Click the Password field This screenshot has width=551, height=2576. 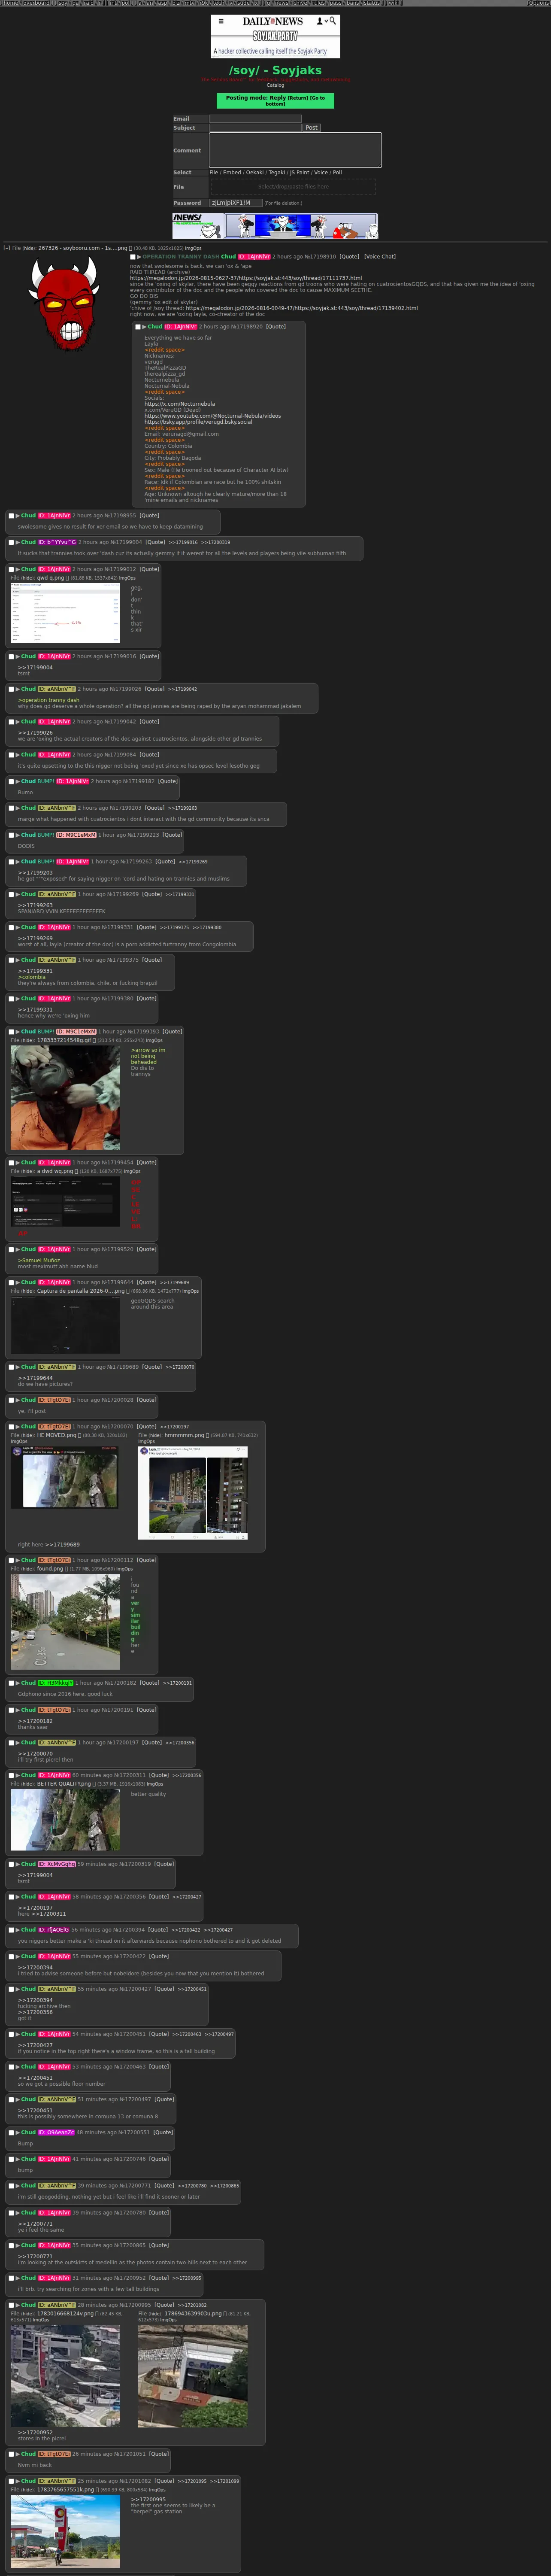pyautogui.click(x=235, y=203)
